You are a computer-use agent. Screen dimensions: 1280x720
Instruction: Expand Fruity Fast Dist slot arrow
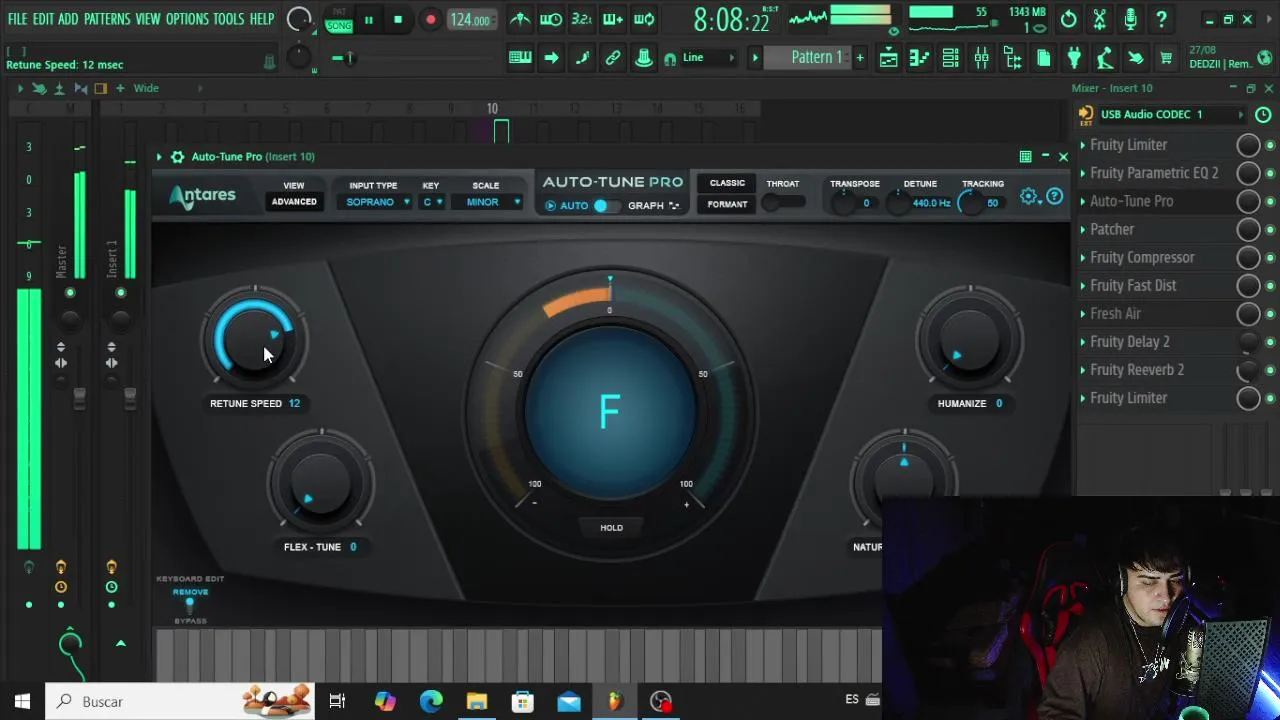1083,286
